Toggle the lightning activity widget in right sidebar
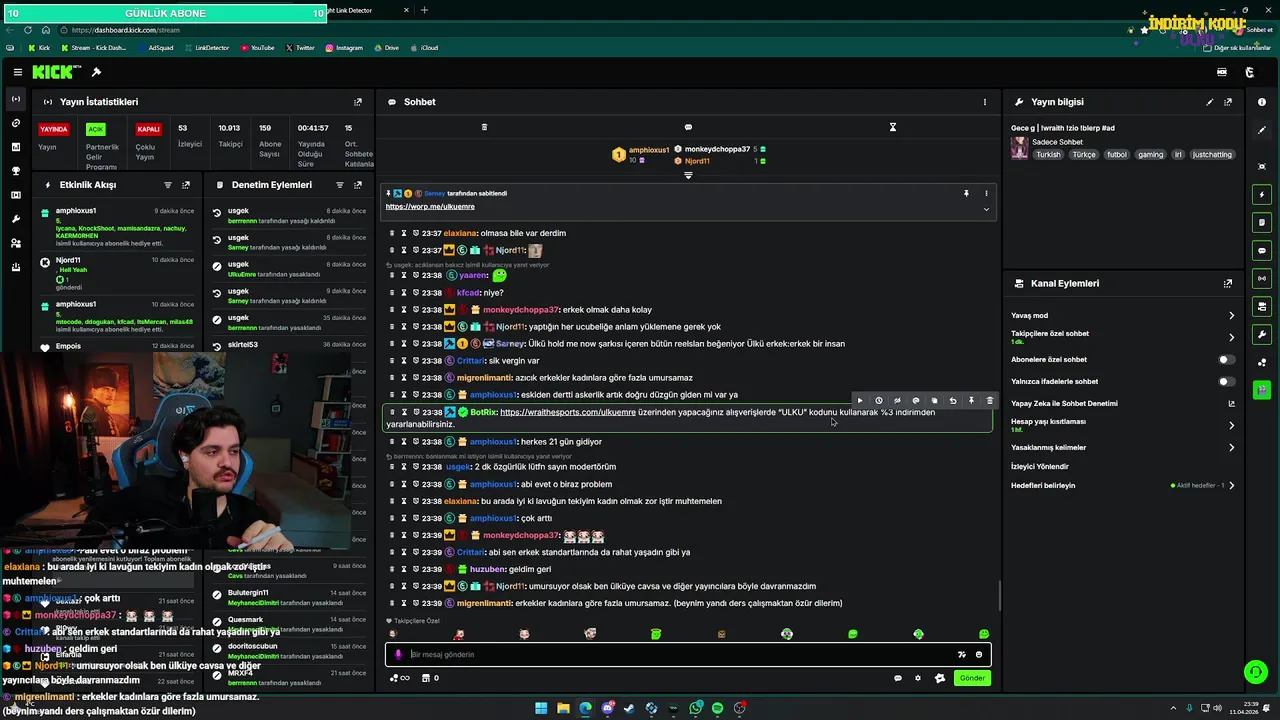The width and height of the screenshot is (1280, 720). pos(1262,194)
